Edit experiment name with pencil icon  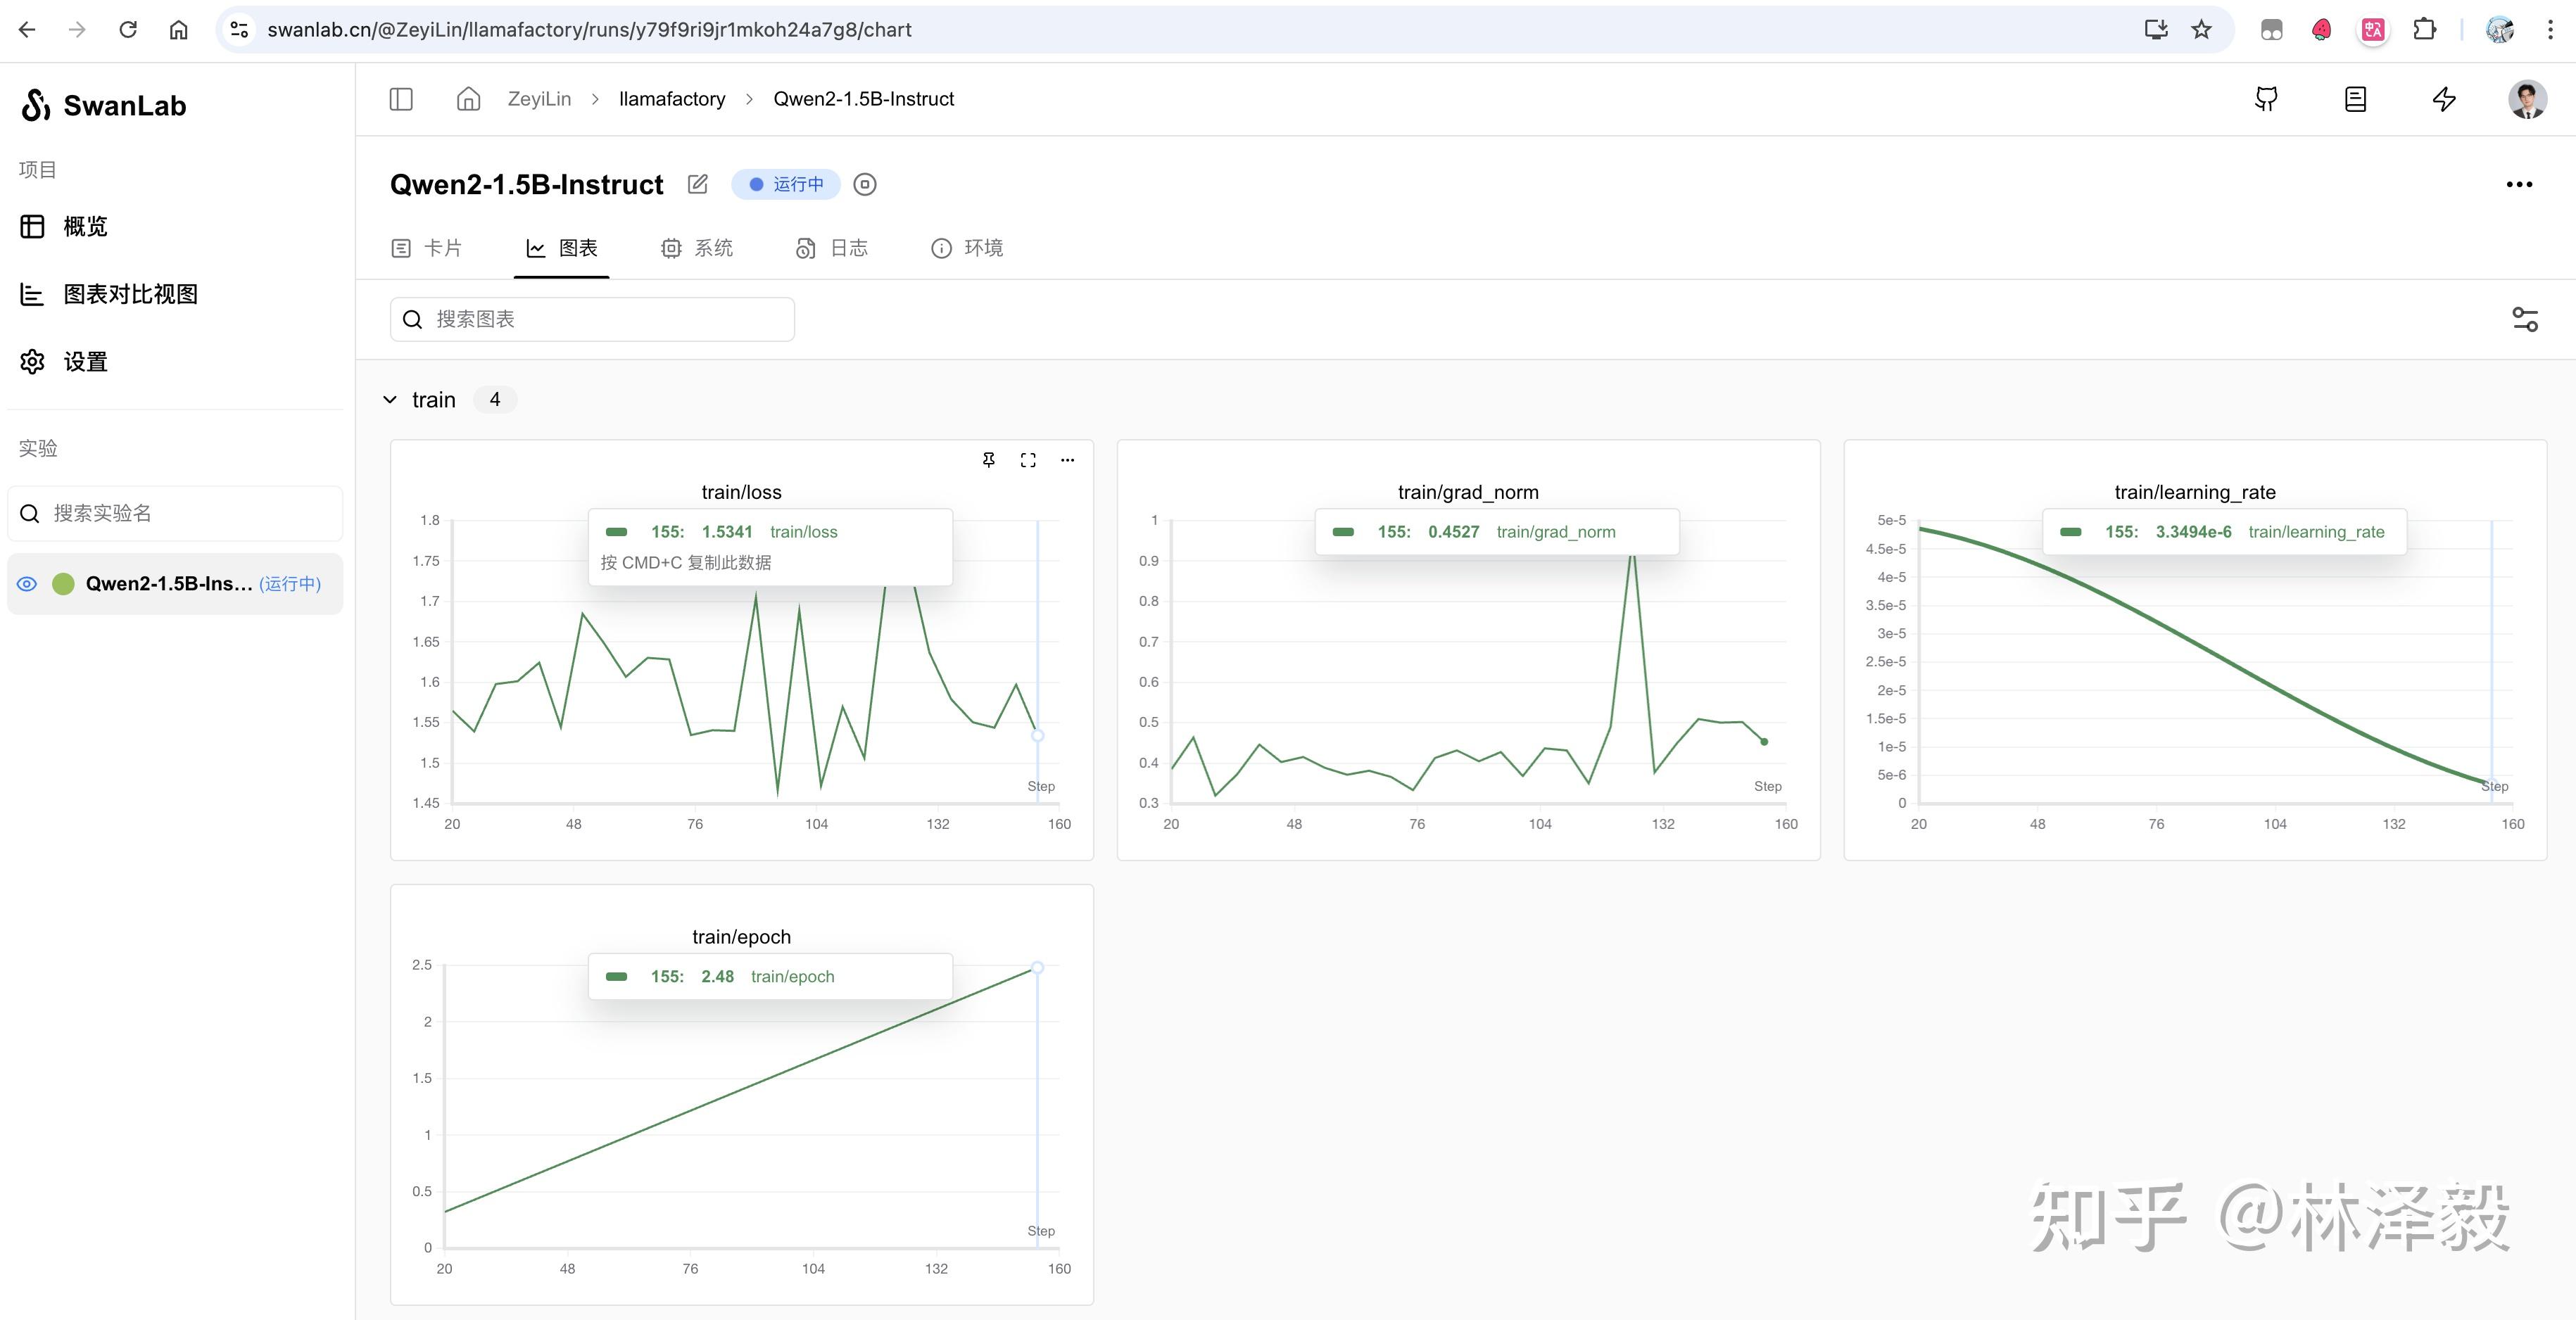[698, 184]
